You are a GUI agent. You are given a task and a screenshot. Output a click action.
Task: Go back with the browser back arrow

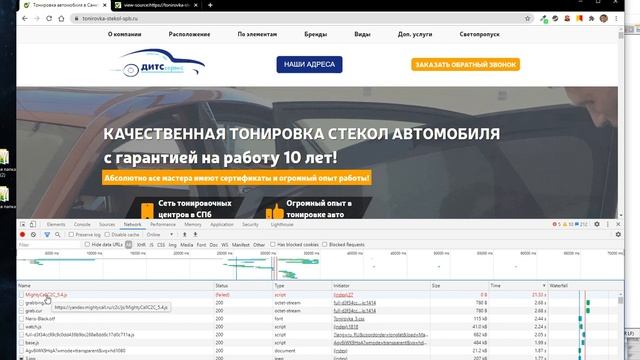pos(25,18)
